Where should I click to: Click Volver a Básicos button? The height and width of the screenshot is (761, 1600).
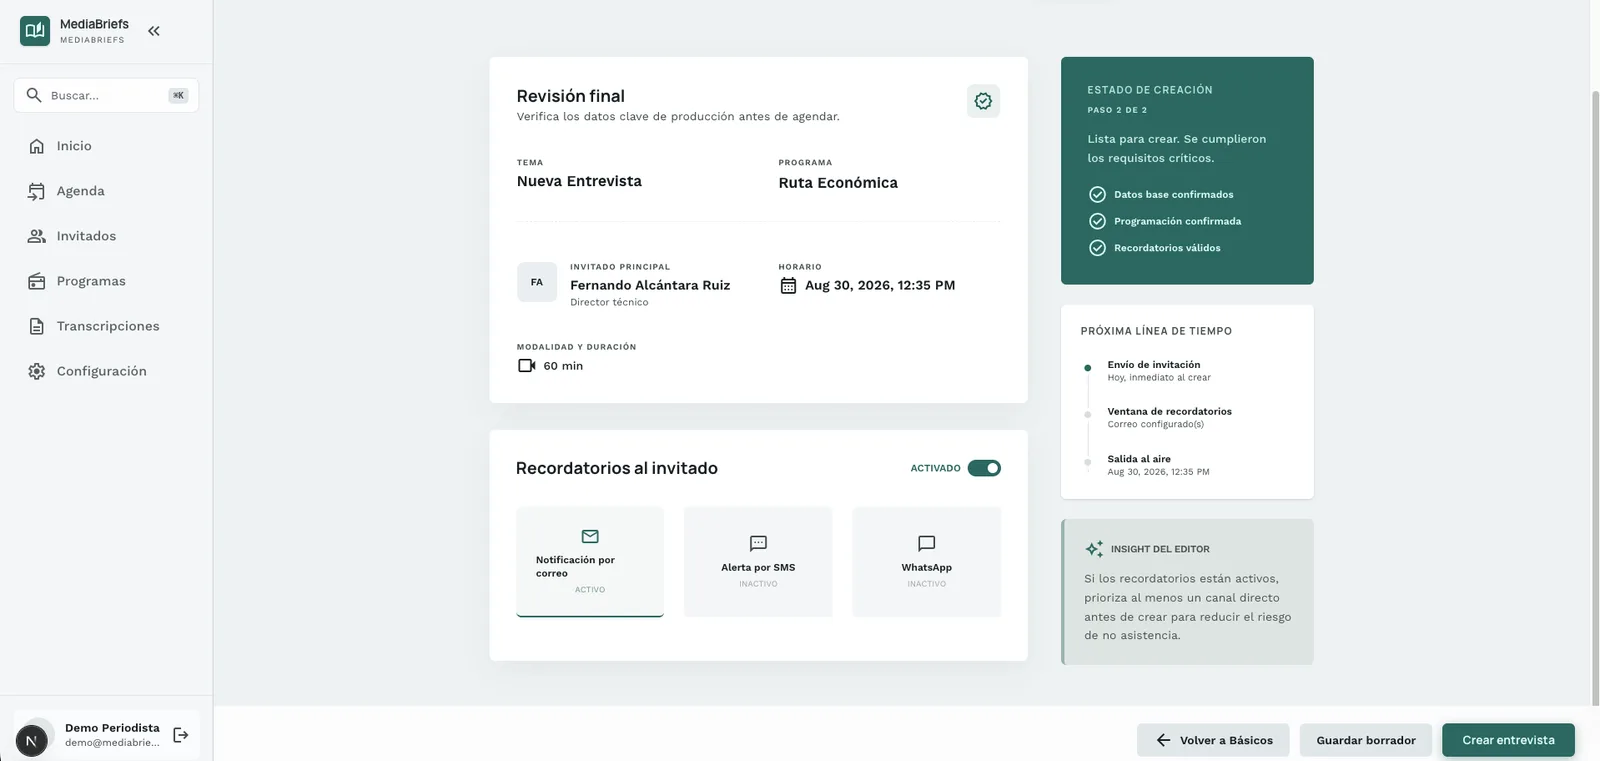[x=1213, y=740]
